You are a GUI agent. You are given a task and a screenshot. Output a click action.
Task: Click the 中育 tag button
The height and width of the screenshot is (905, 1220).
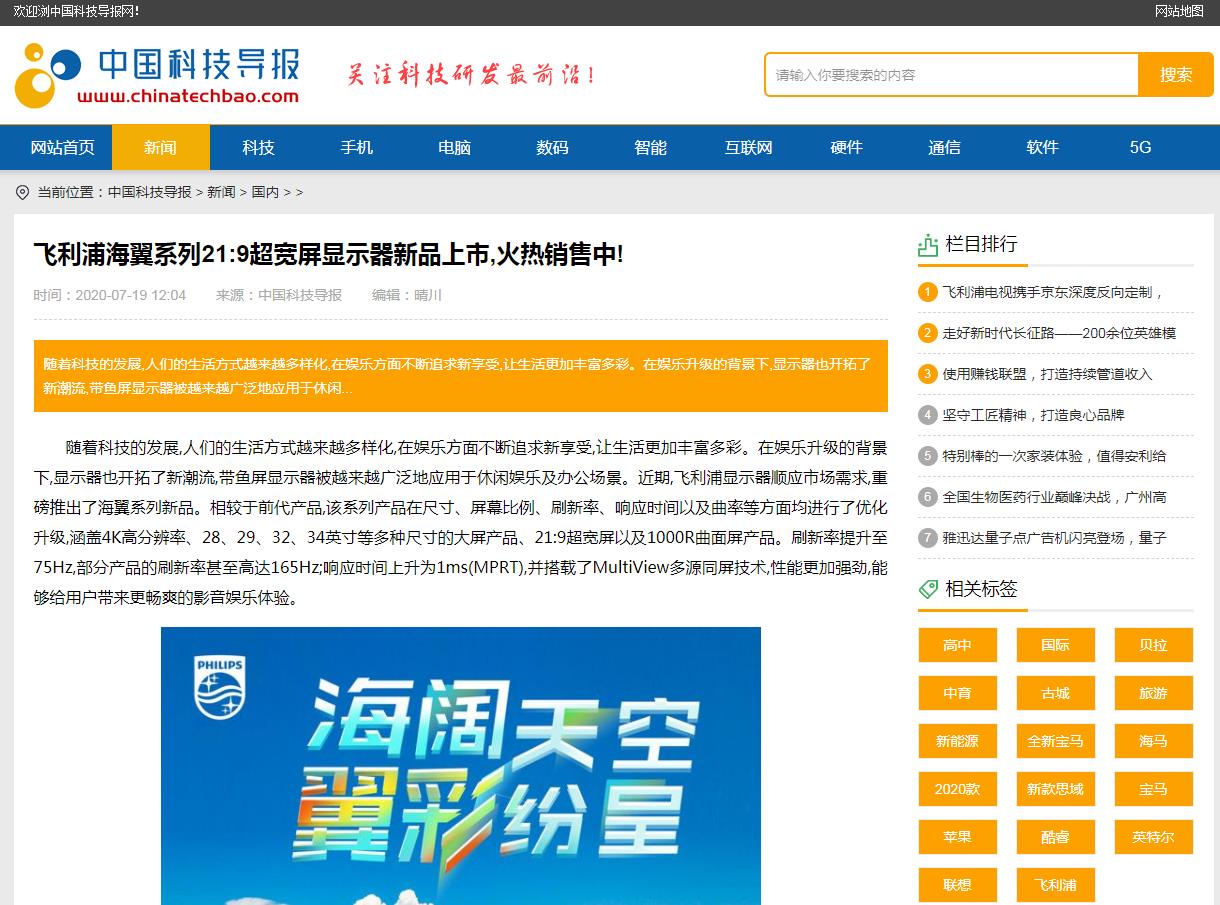(958, 693)
